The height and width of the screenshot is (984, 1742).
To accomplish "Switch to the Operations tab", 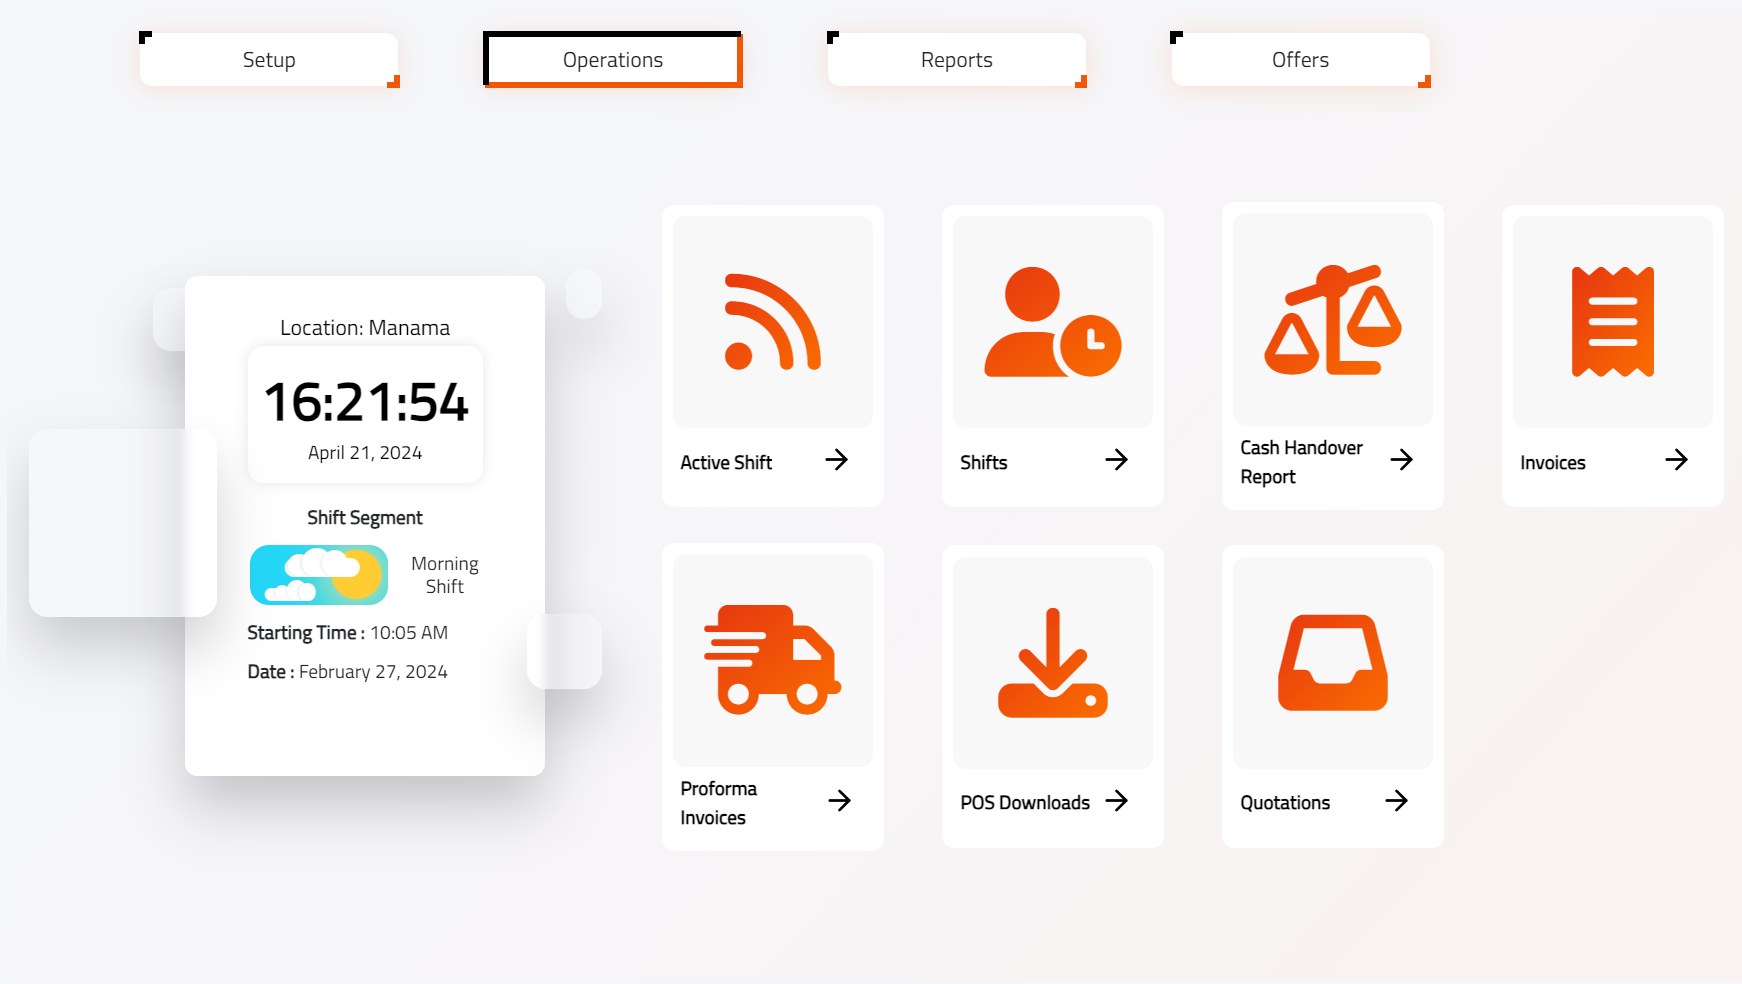I will [x=611, y=59].
